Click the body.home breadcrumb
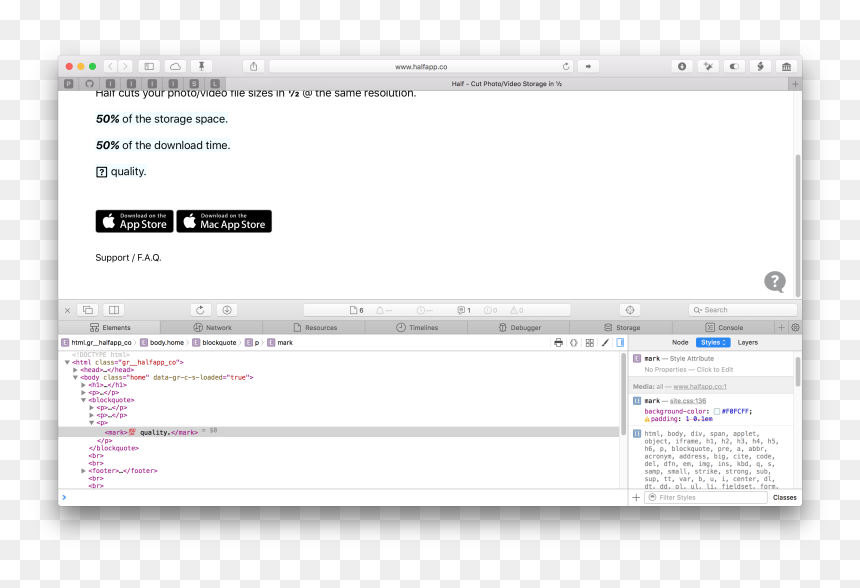The image size is (860, 588). click(x=162, y=342)
